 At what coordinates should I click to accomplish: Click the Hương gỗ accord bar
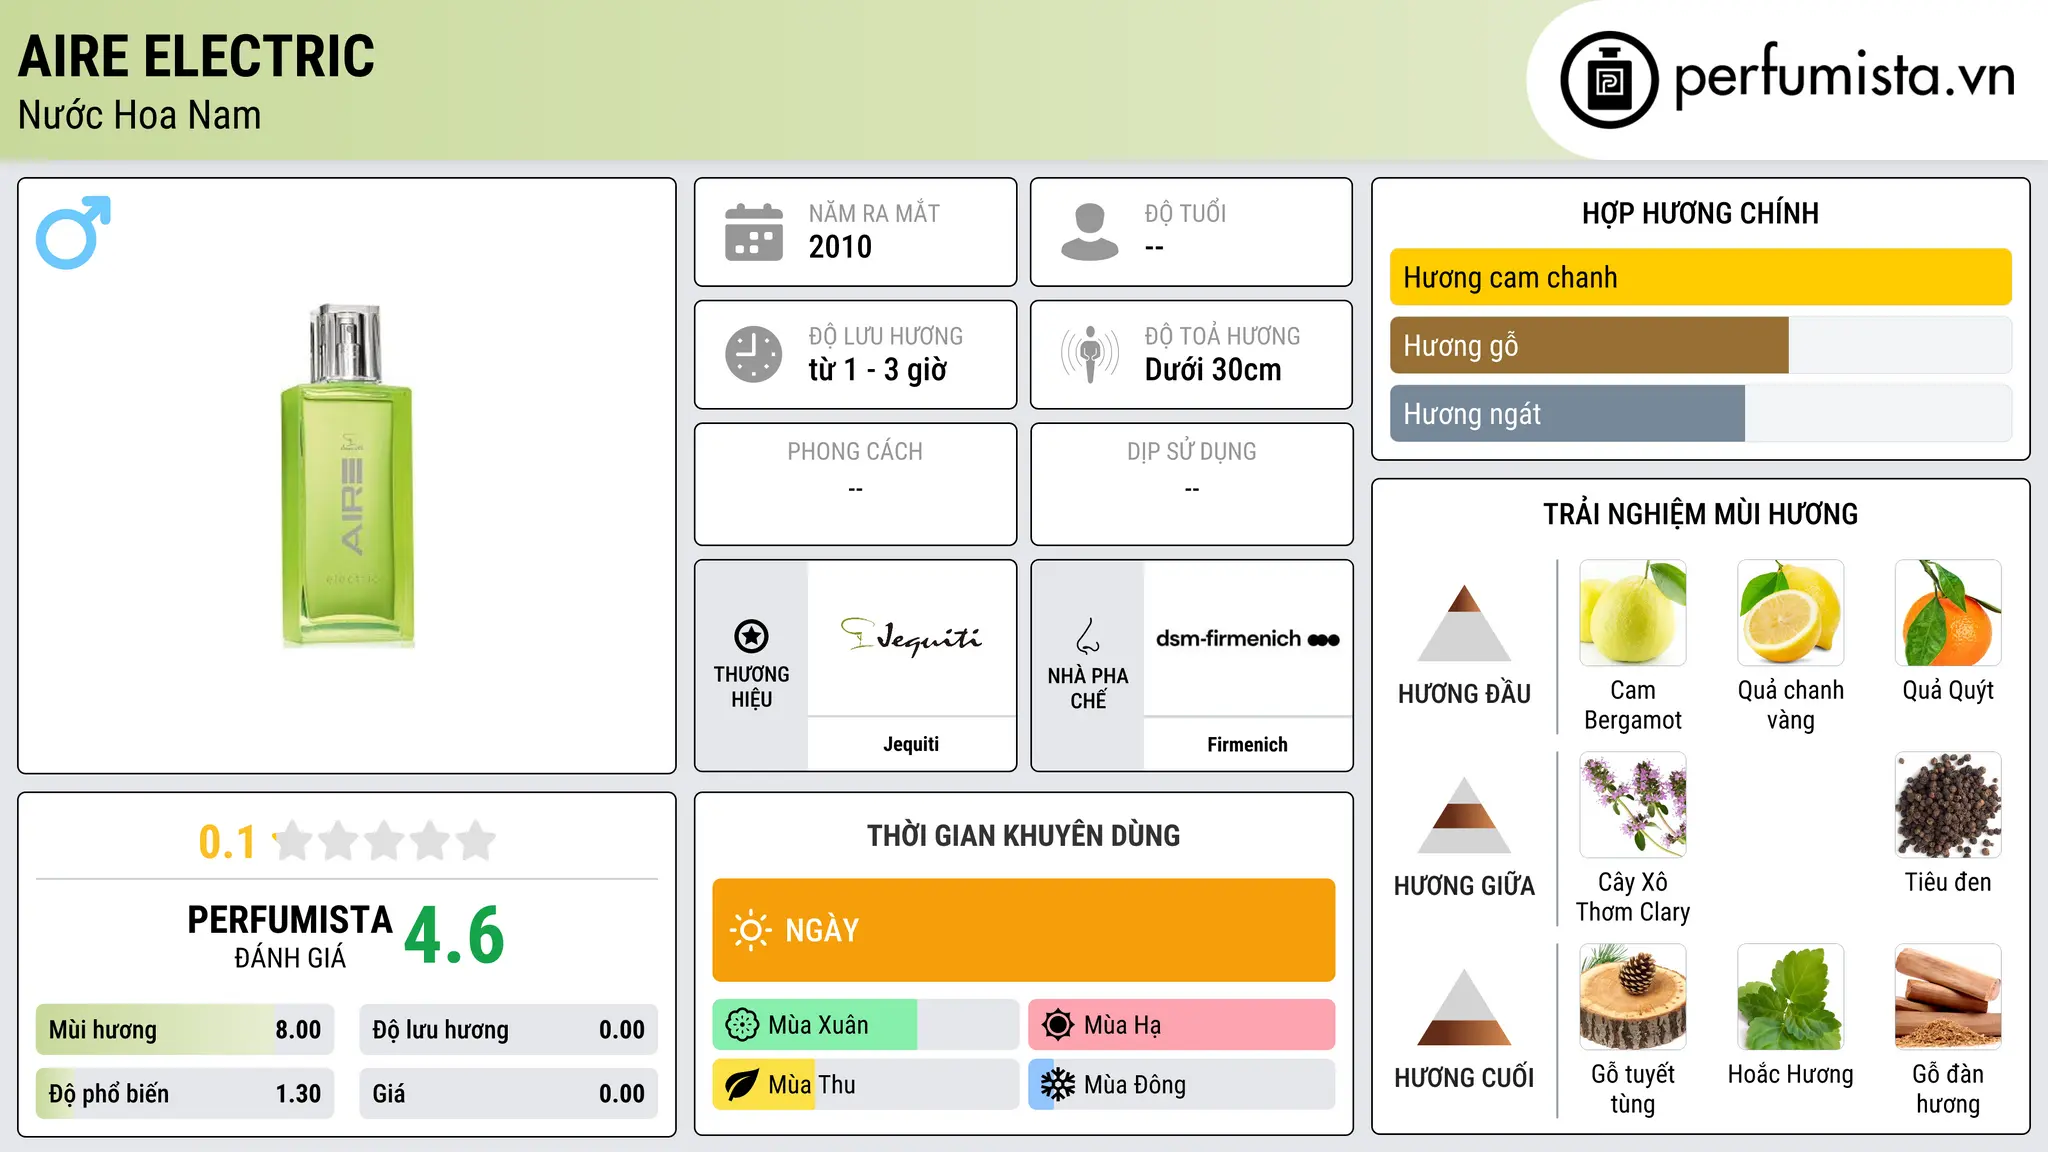point(1700,345)
